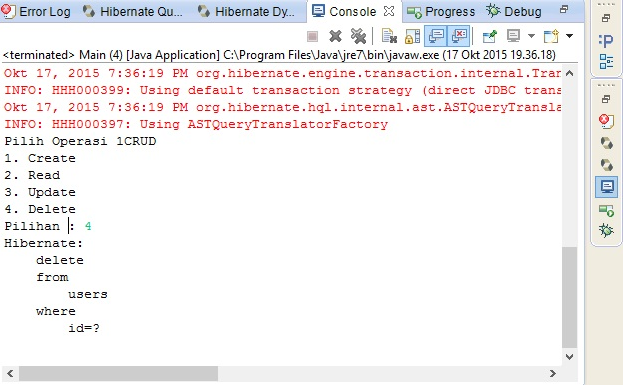Click the console scroll down arrow
623x385 pixels.
point(569,356)
